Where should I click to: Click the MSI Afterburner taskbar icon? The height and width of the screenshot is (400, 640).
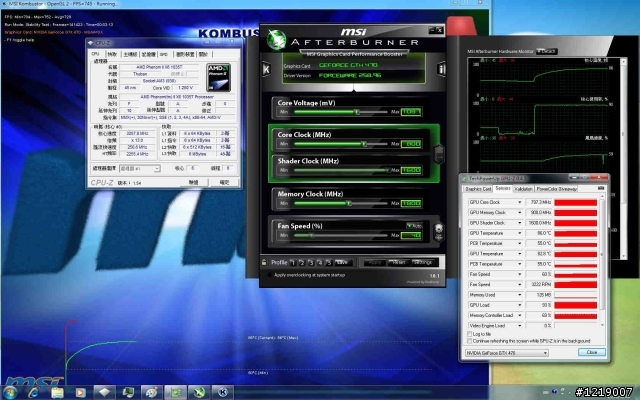[199, 392]
